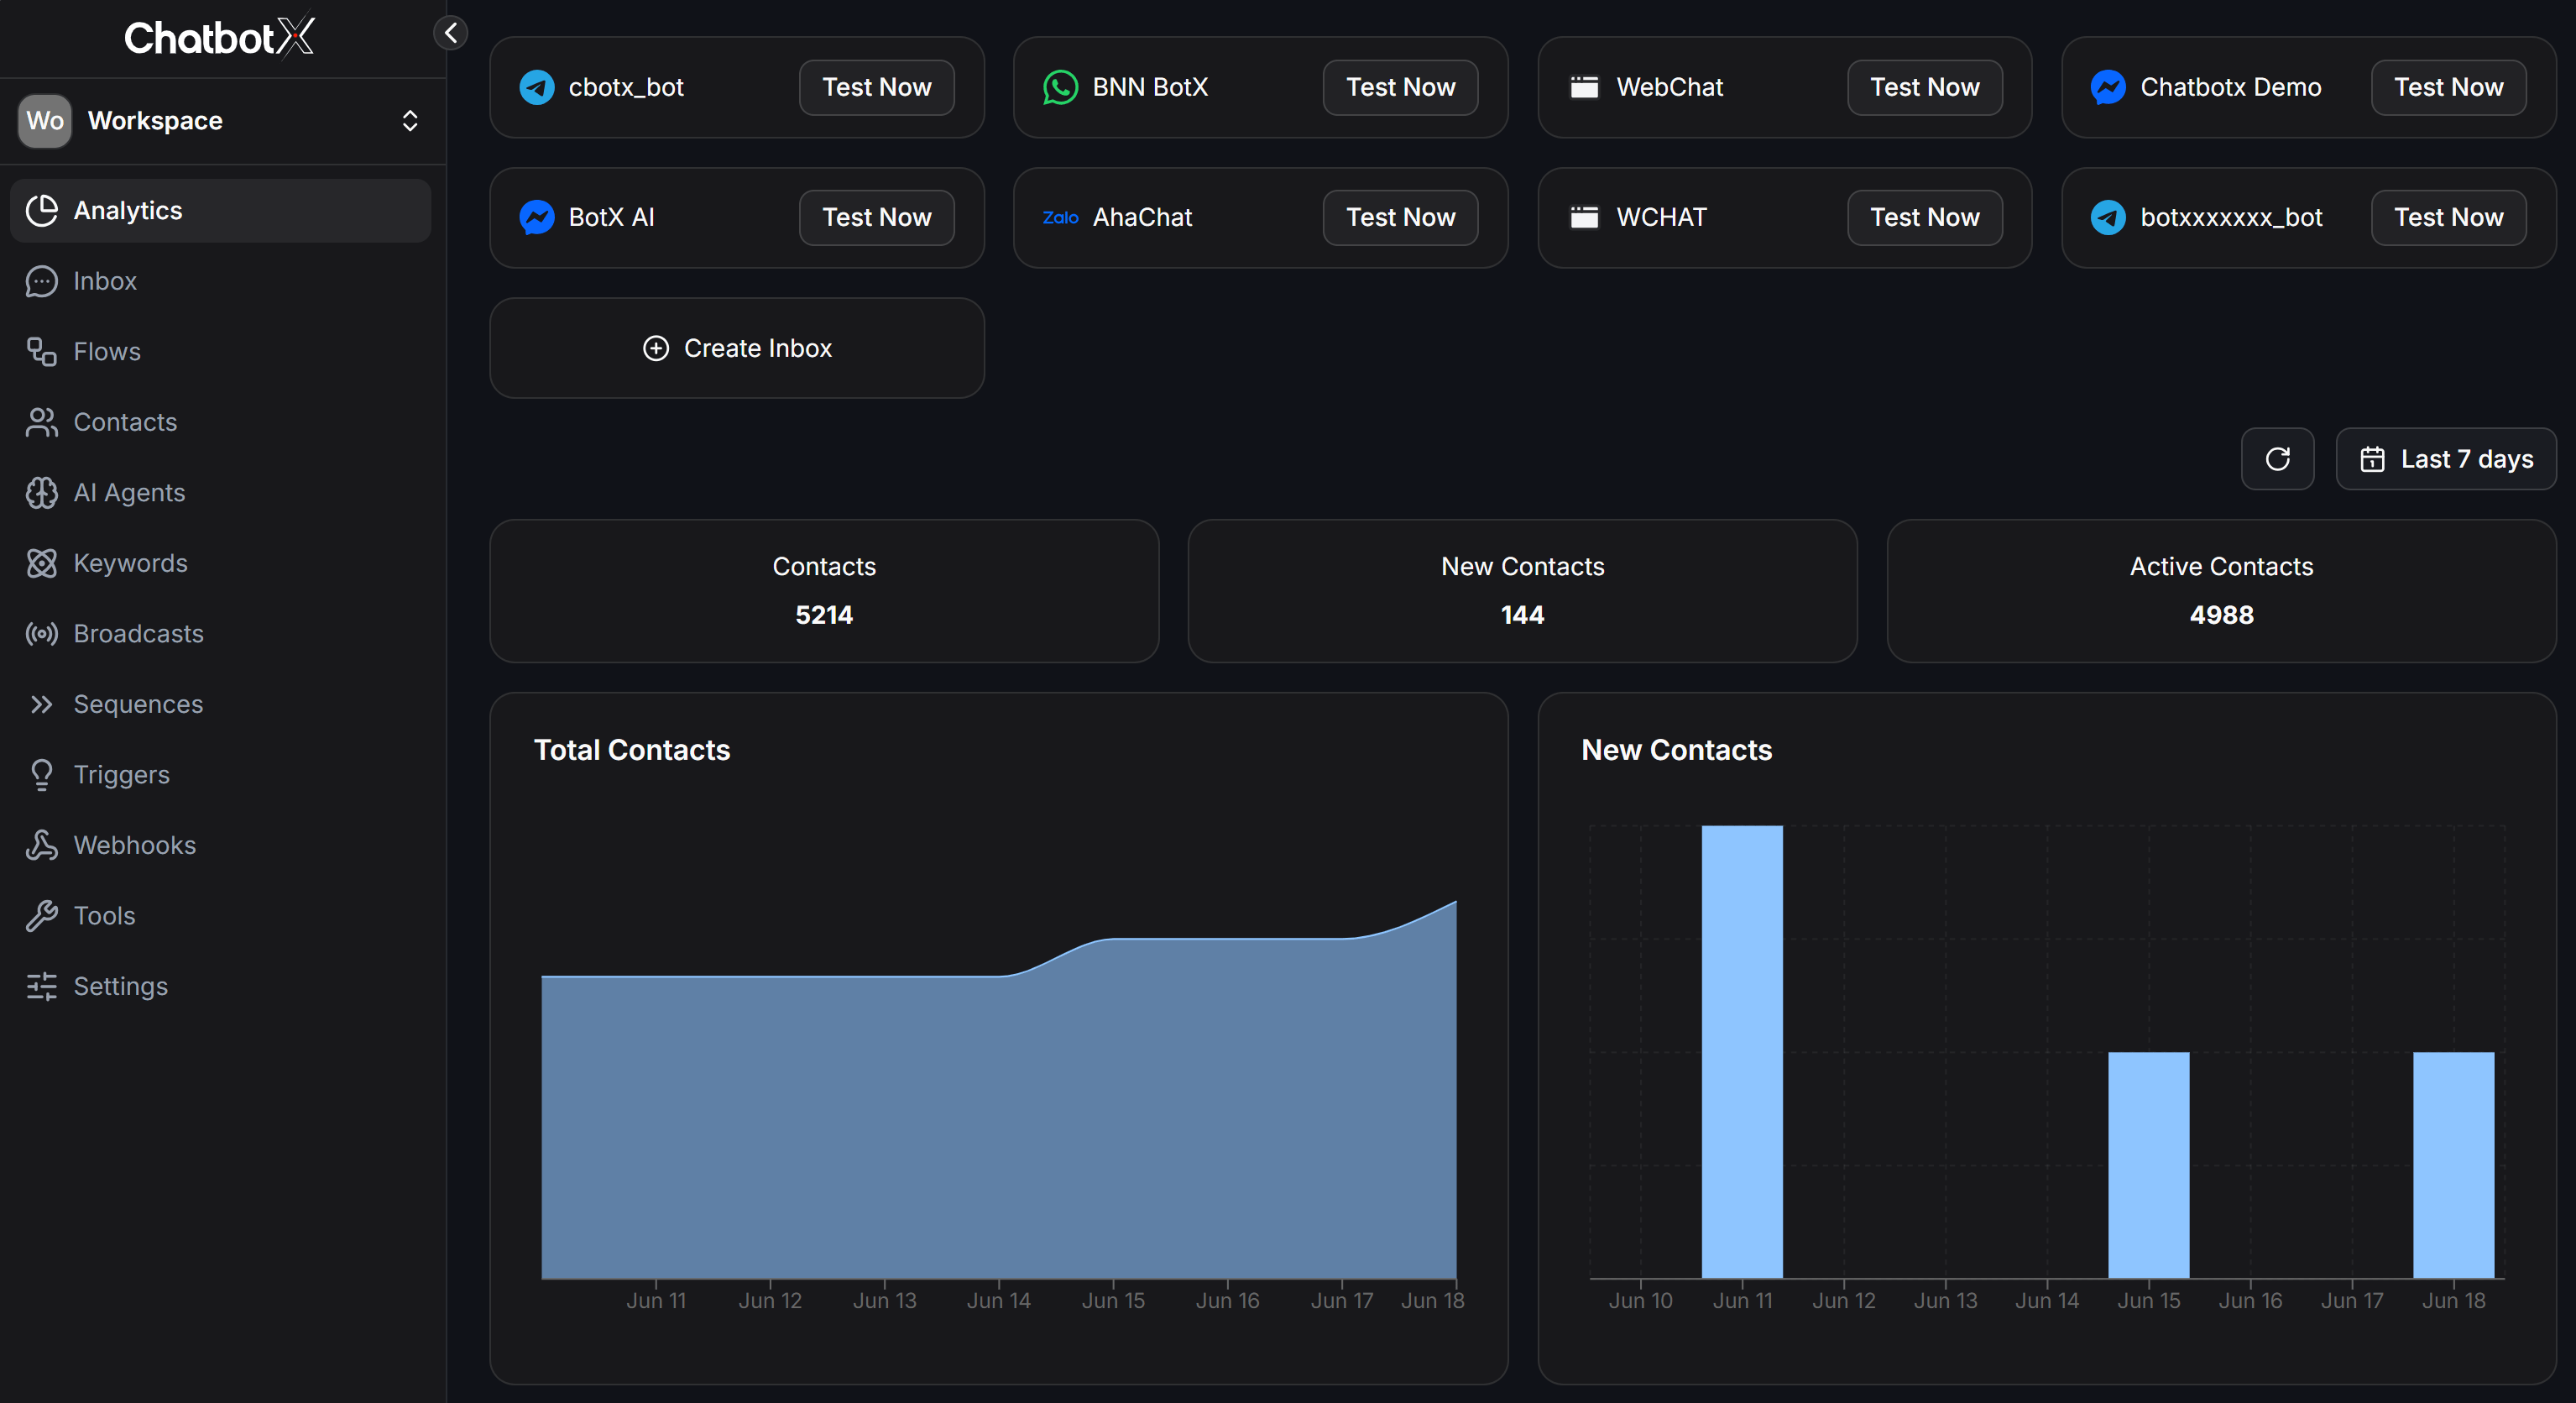2576x1403 pixels.
Task: Test Now for Chatbotx Demo inbox
Action: tap(2448, 87)
